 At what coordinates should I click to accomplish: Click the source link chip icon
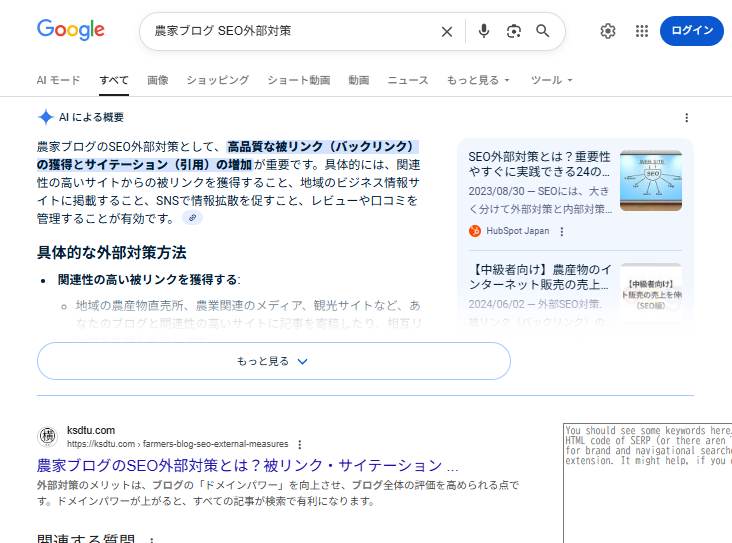(x=192, y=218)
